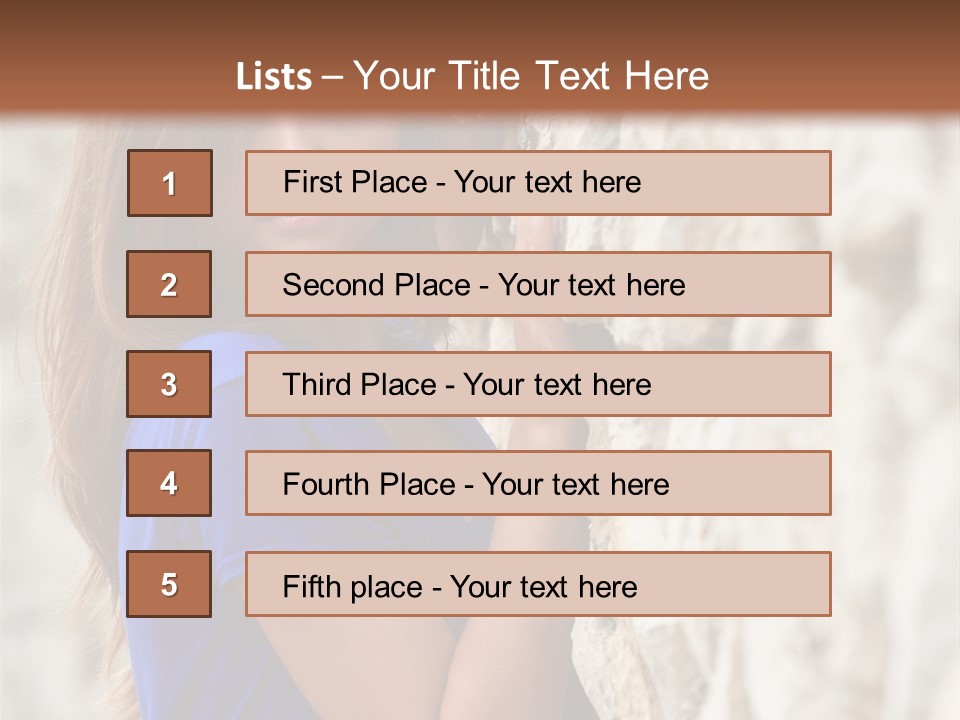The width and height of the screenshot is (960, 720).
Task: Select the number 2 square
Action: tap(169, 284)
